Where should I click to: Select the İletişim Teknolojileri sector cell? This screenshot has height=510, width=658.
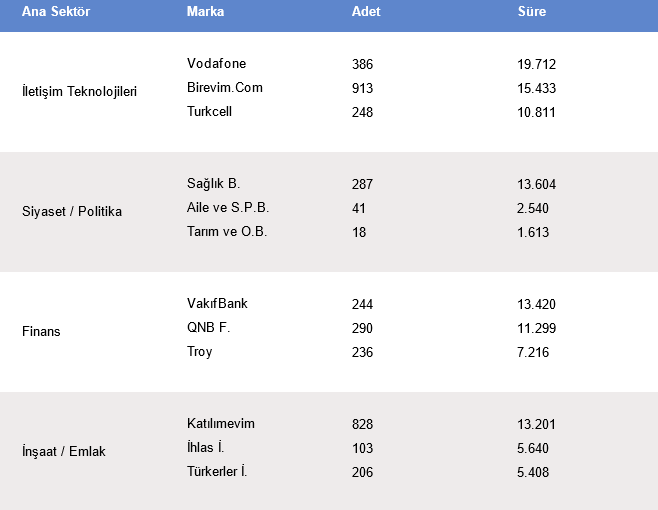(79, 92)
